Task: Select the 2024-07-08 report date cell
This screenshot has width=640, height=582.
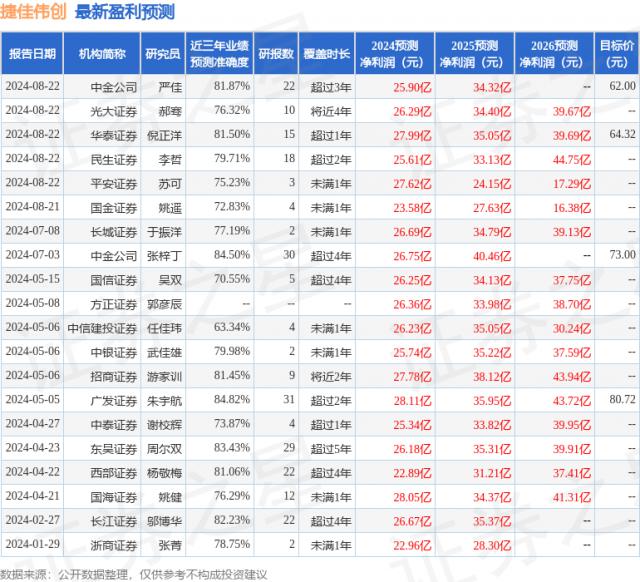Action: (x=32, y=230)
